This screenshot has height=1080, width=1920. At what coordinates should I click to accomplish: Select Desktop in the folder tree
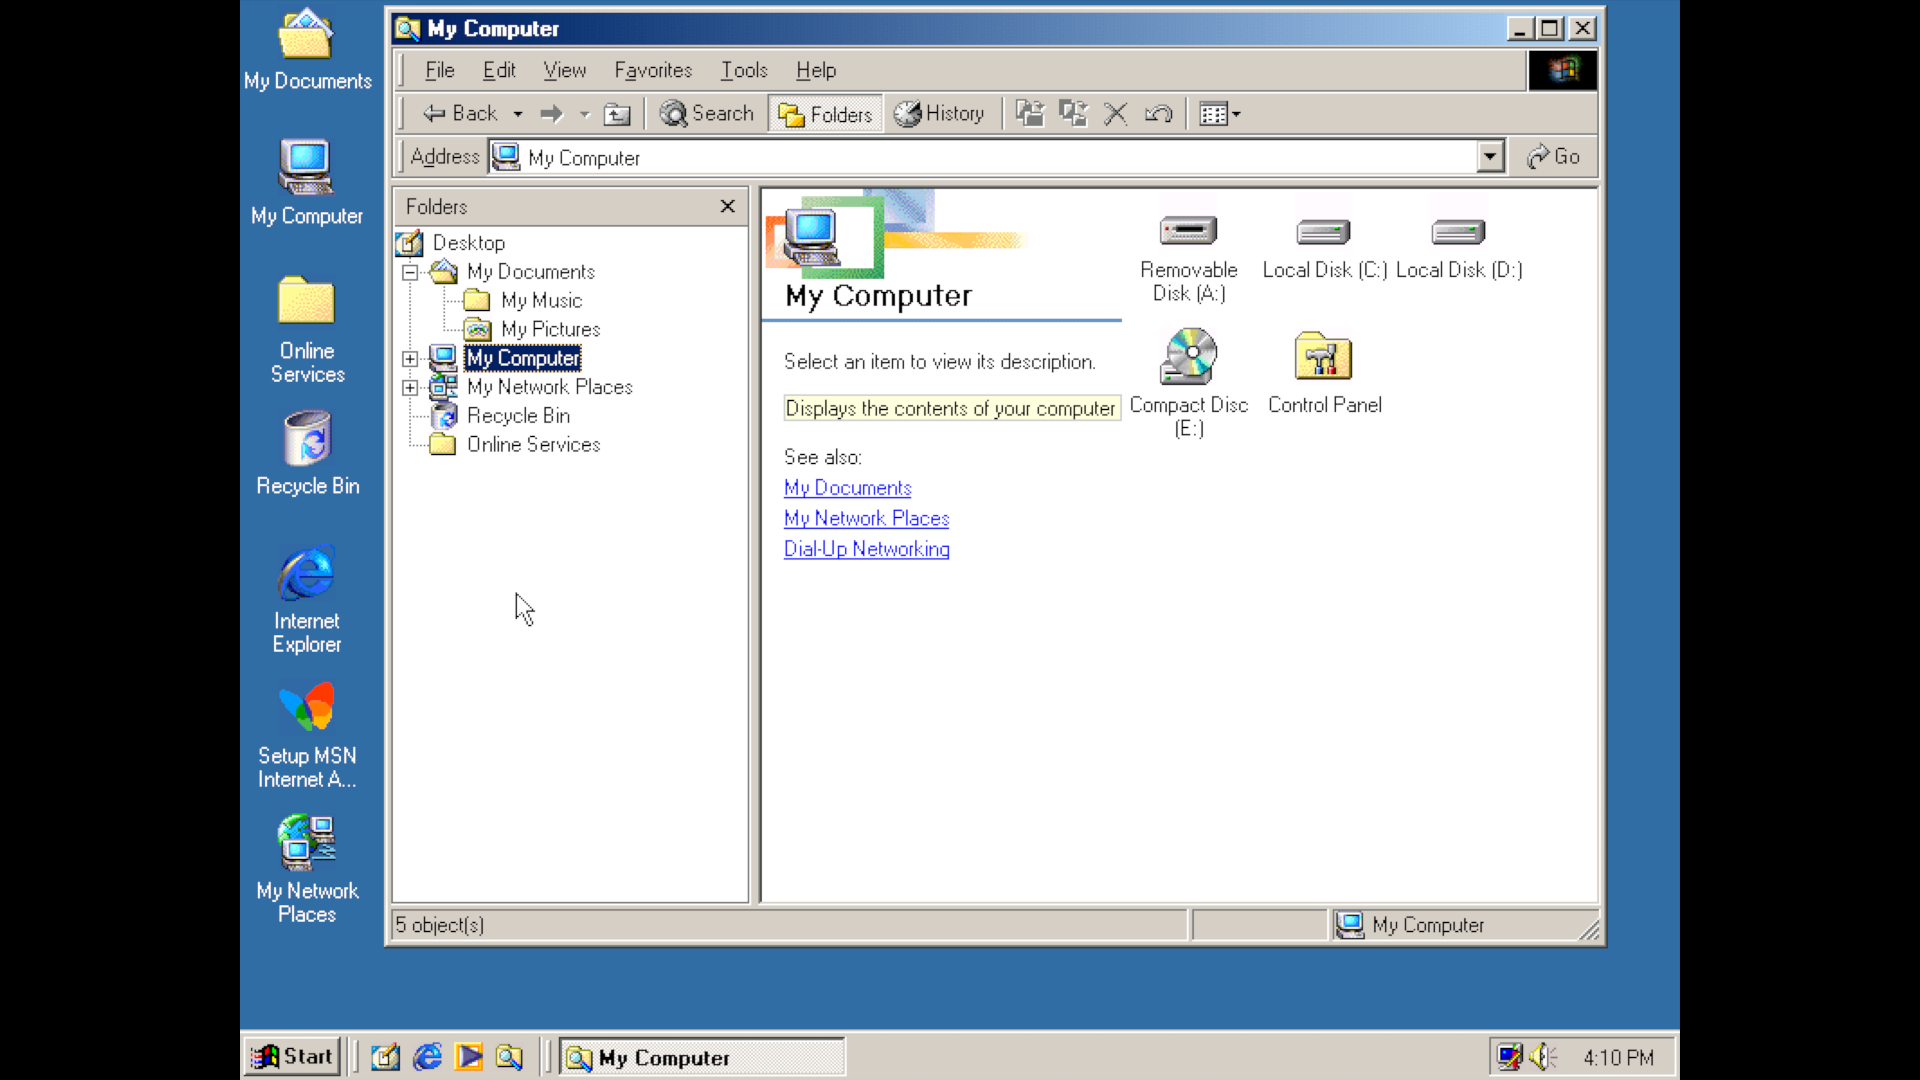click(468, 243)
